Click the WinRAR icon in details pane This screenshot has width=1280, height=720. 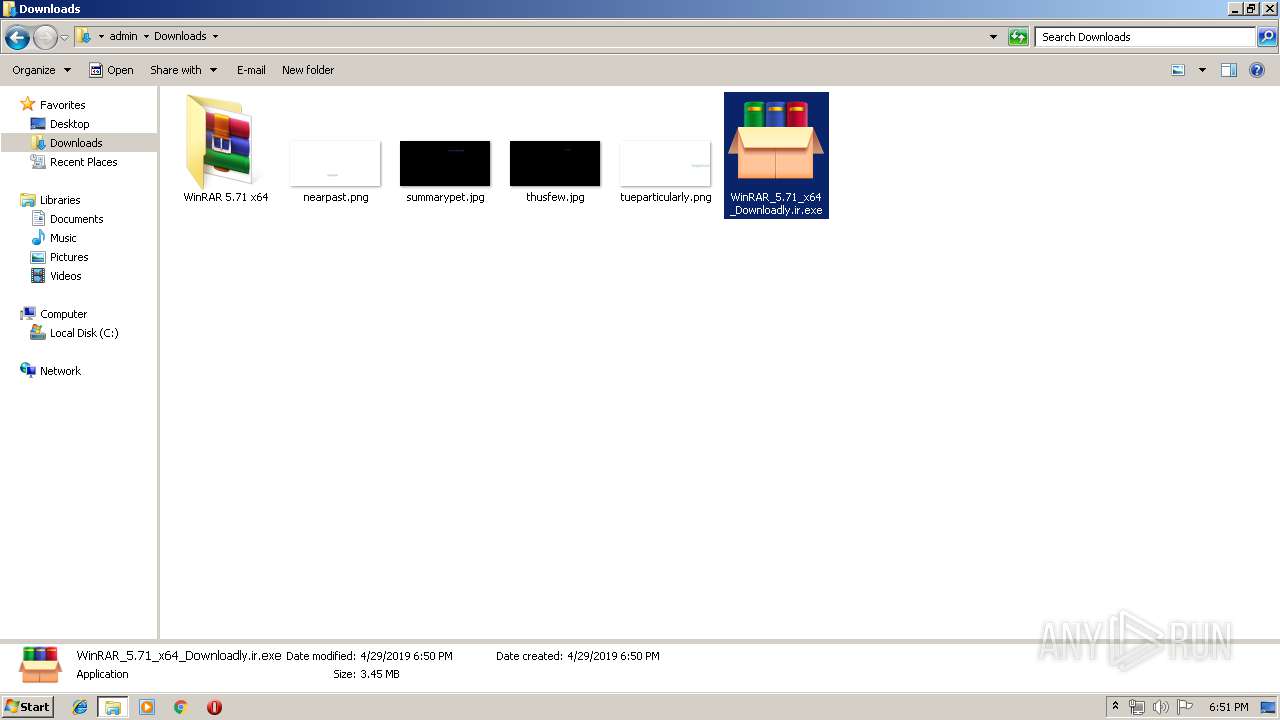[x=40, y=665]
